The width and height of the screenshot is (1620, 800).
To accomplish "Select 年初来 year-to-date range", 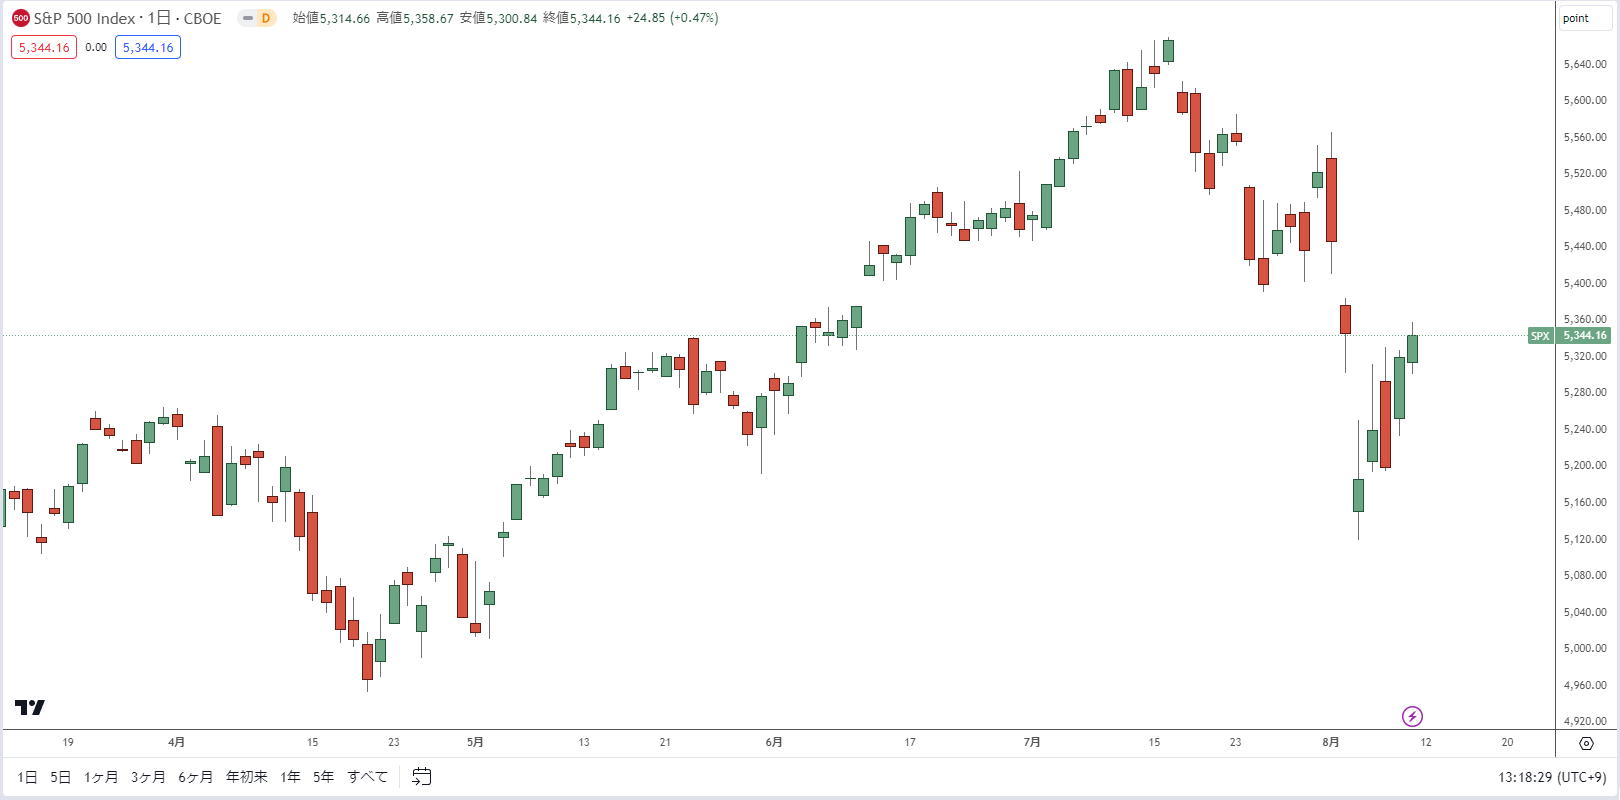I will coord(247,777).
